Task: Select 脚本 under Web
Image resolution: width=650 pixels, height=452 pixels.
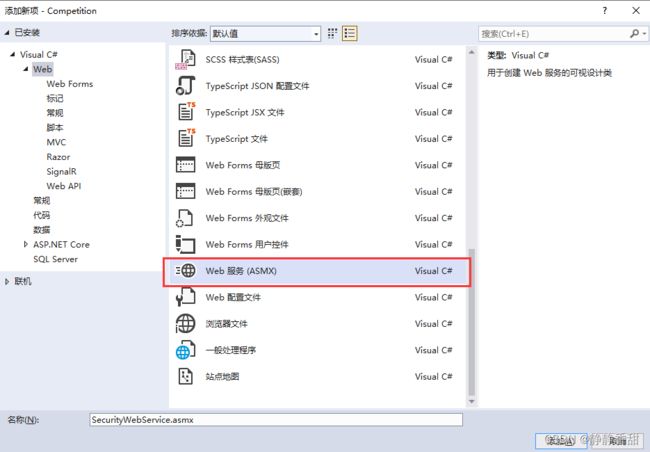Action: [55, 127]
